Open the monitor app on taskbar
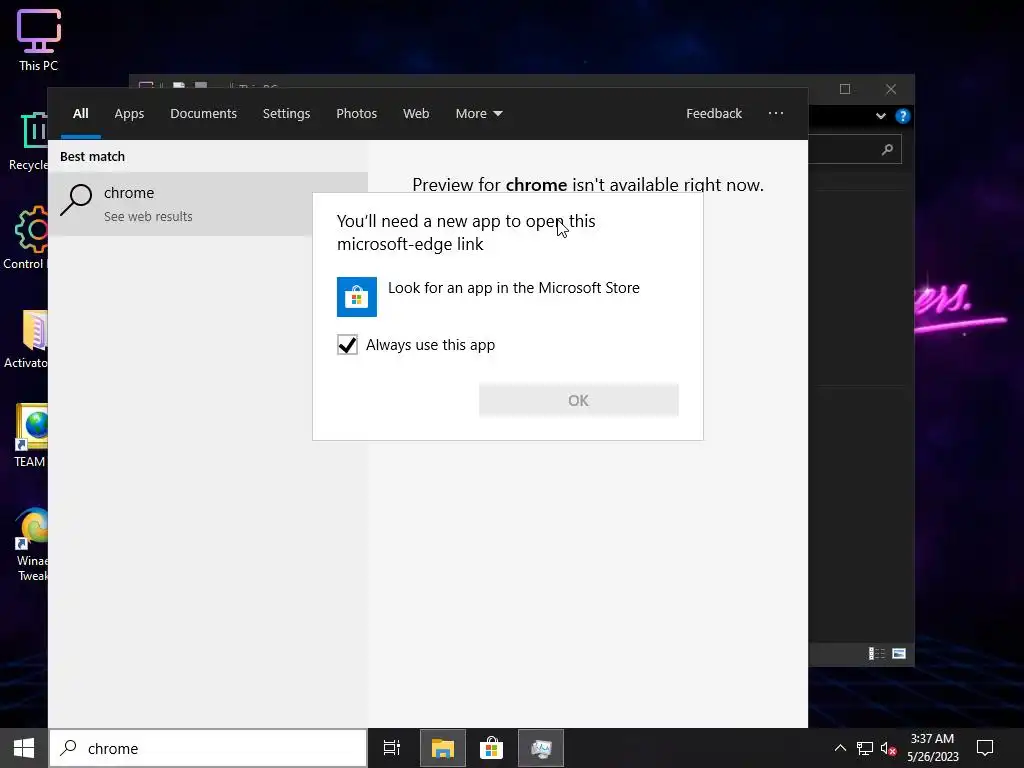The height and width of the screenshot is (768, 1024). pyautogui.click(x=541, y=748)
